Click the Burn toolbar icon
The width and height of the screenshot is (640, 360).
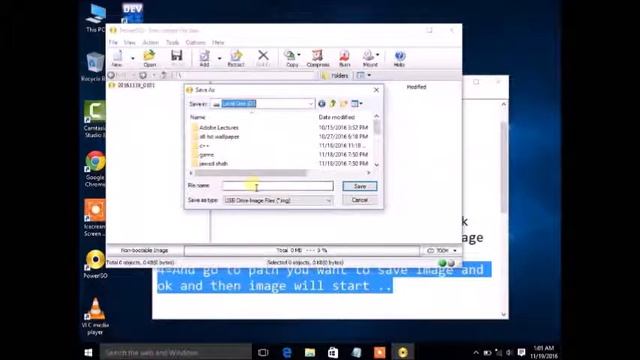click(x=344, y=58)
